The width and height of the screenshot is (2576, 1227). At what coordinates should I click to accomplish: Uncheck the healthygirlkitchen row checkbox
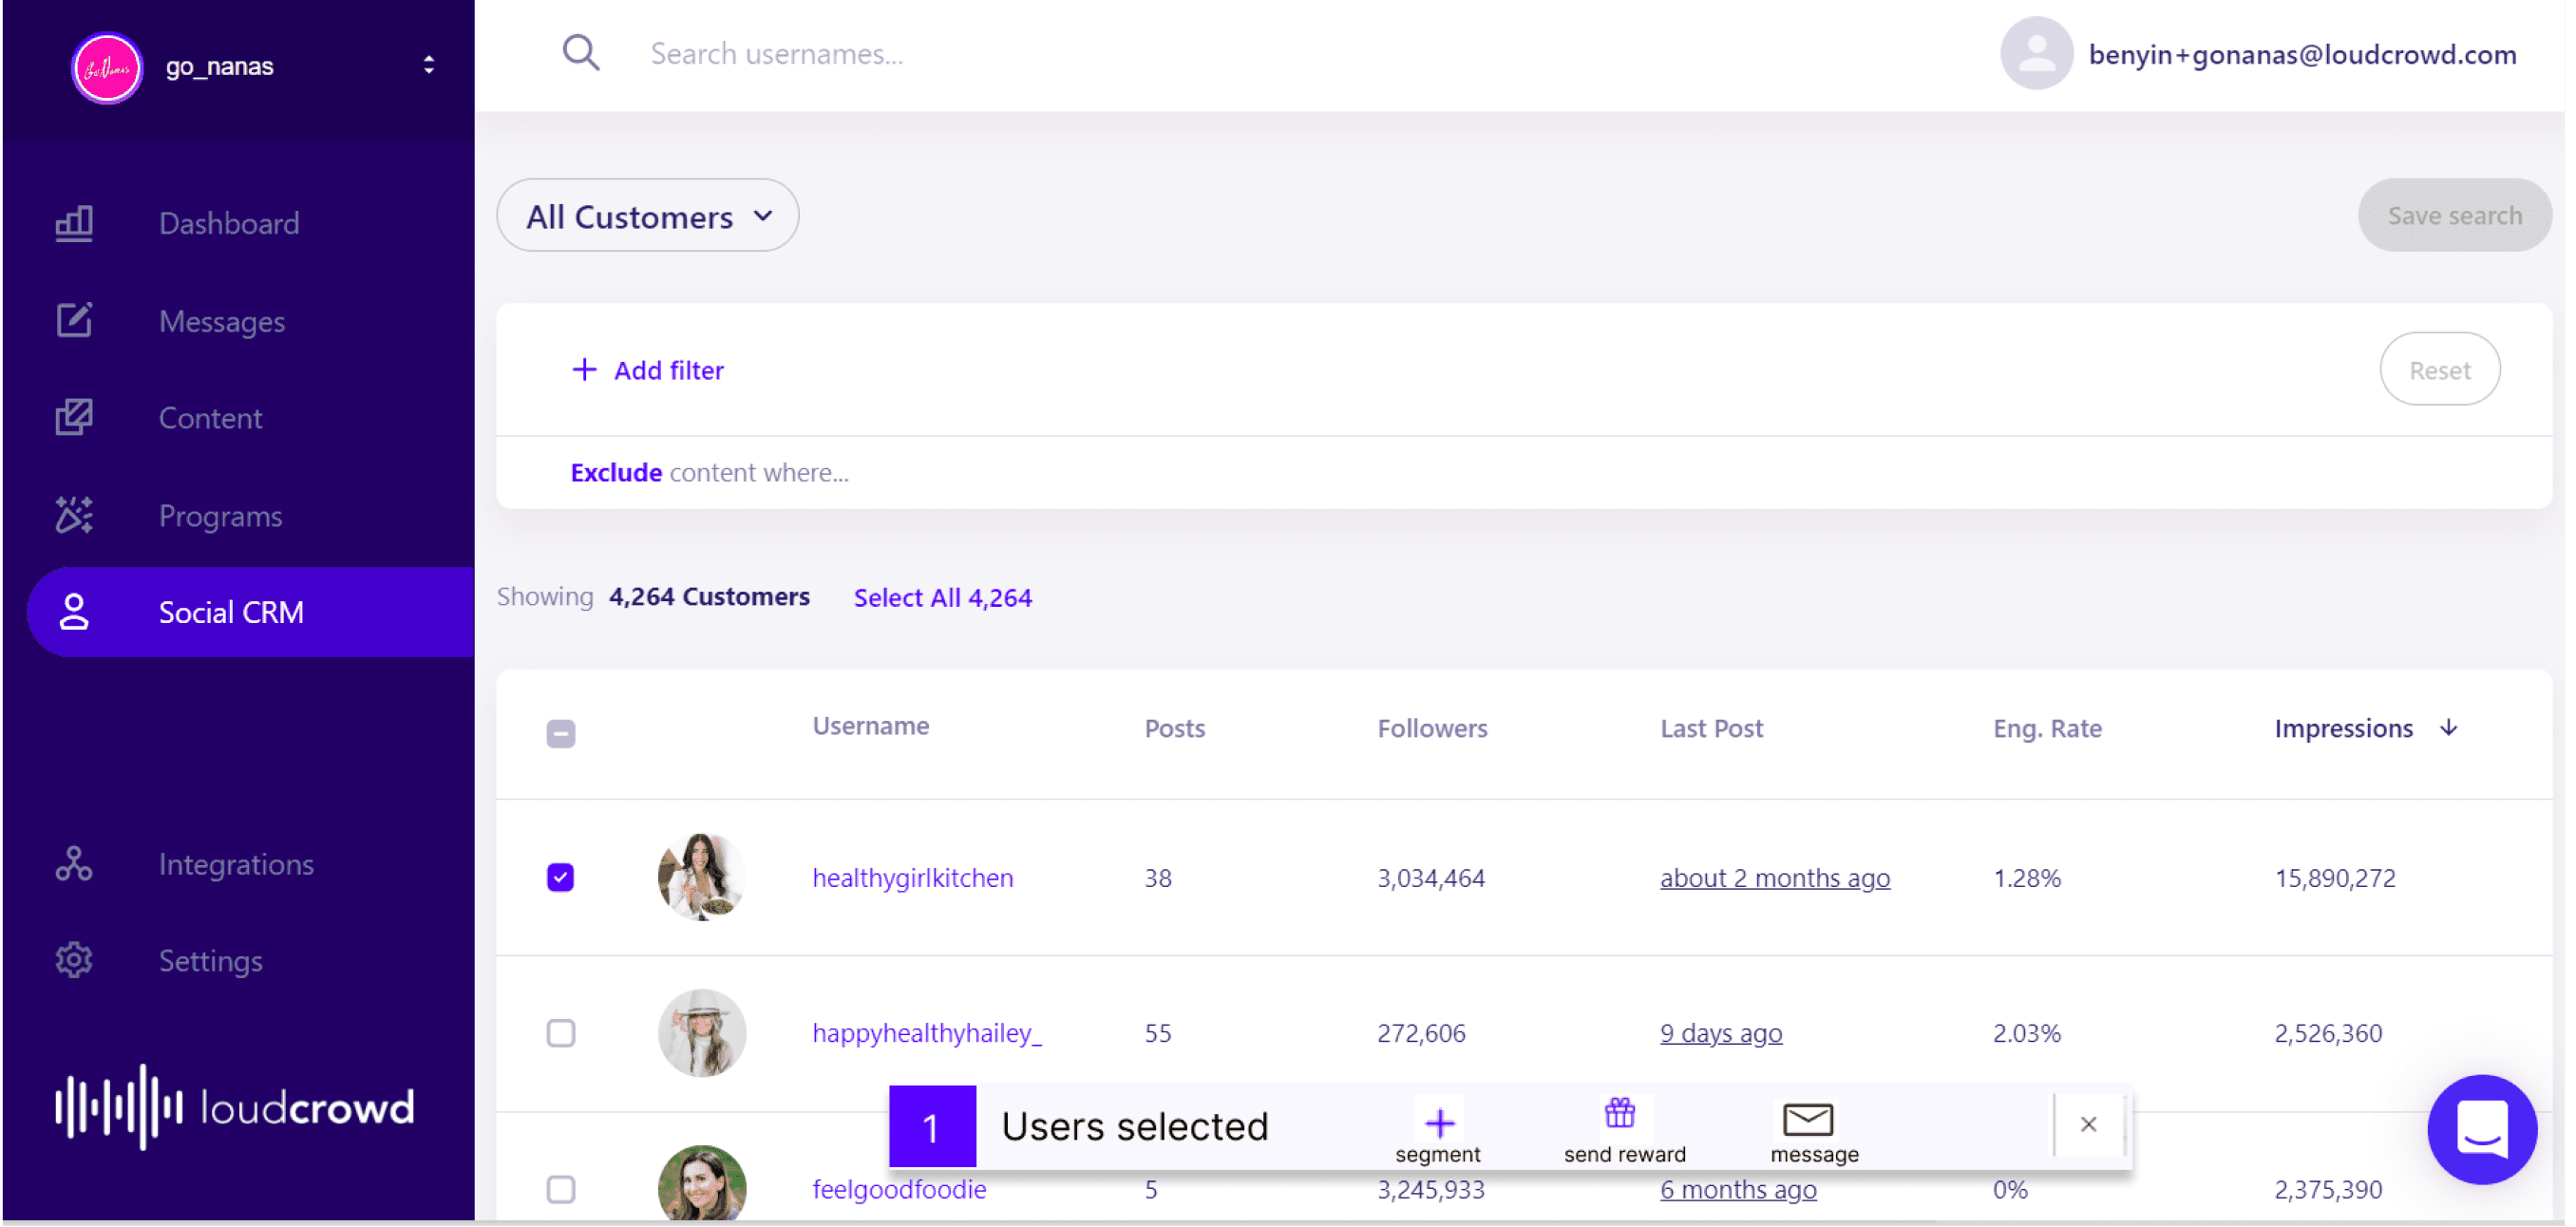561,877
